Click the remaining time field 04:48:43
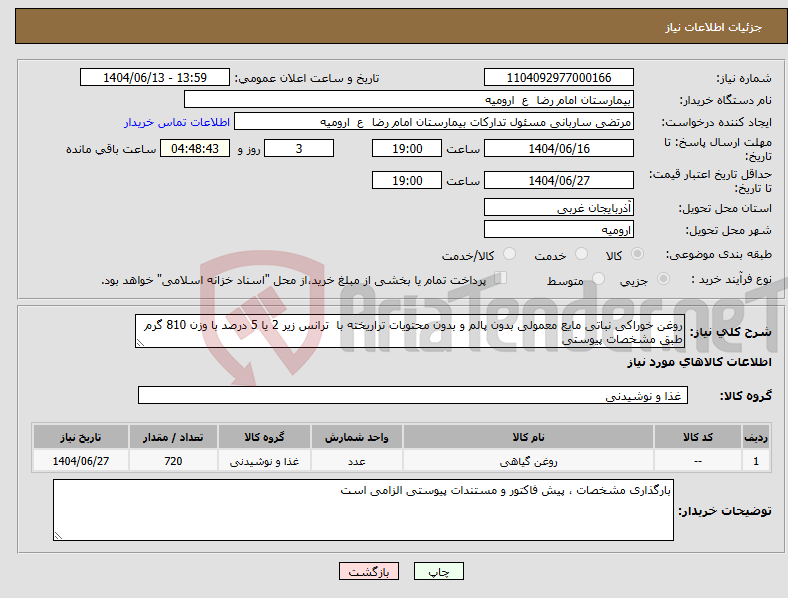Image resolution: width=788 pixels, height=598 pixels. 195,148
